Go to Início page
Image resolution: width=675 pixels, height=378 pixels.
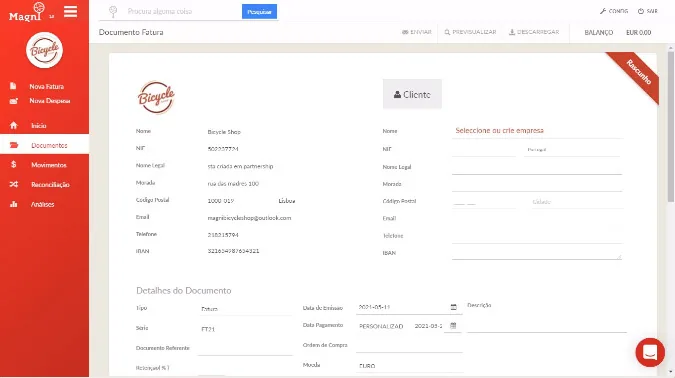[39, 126]
